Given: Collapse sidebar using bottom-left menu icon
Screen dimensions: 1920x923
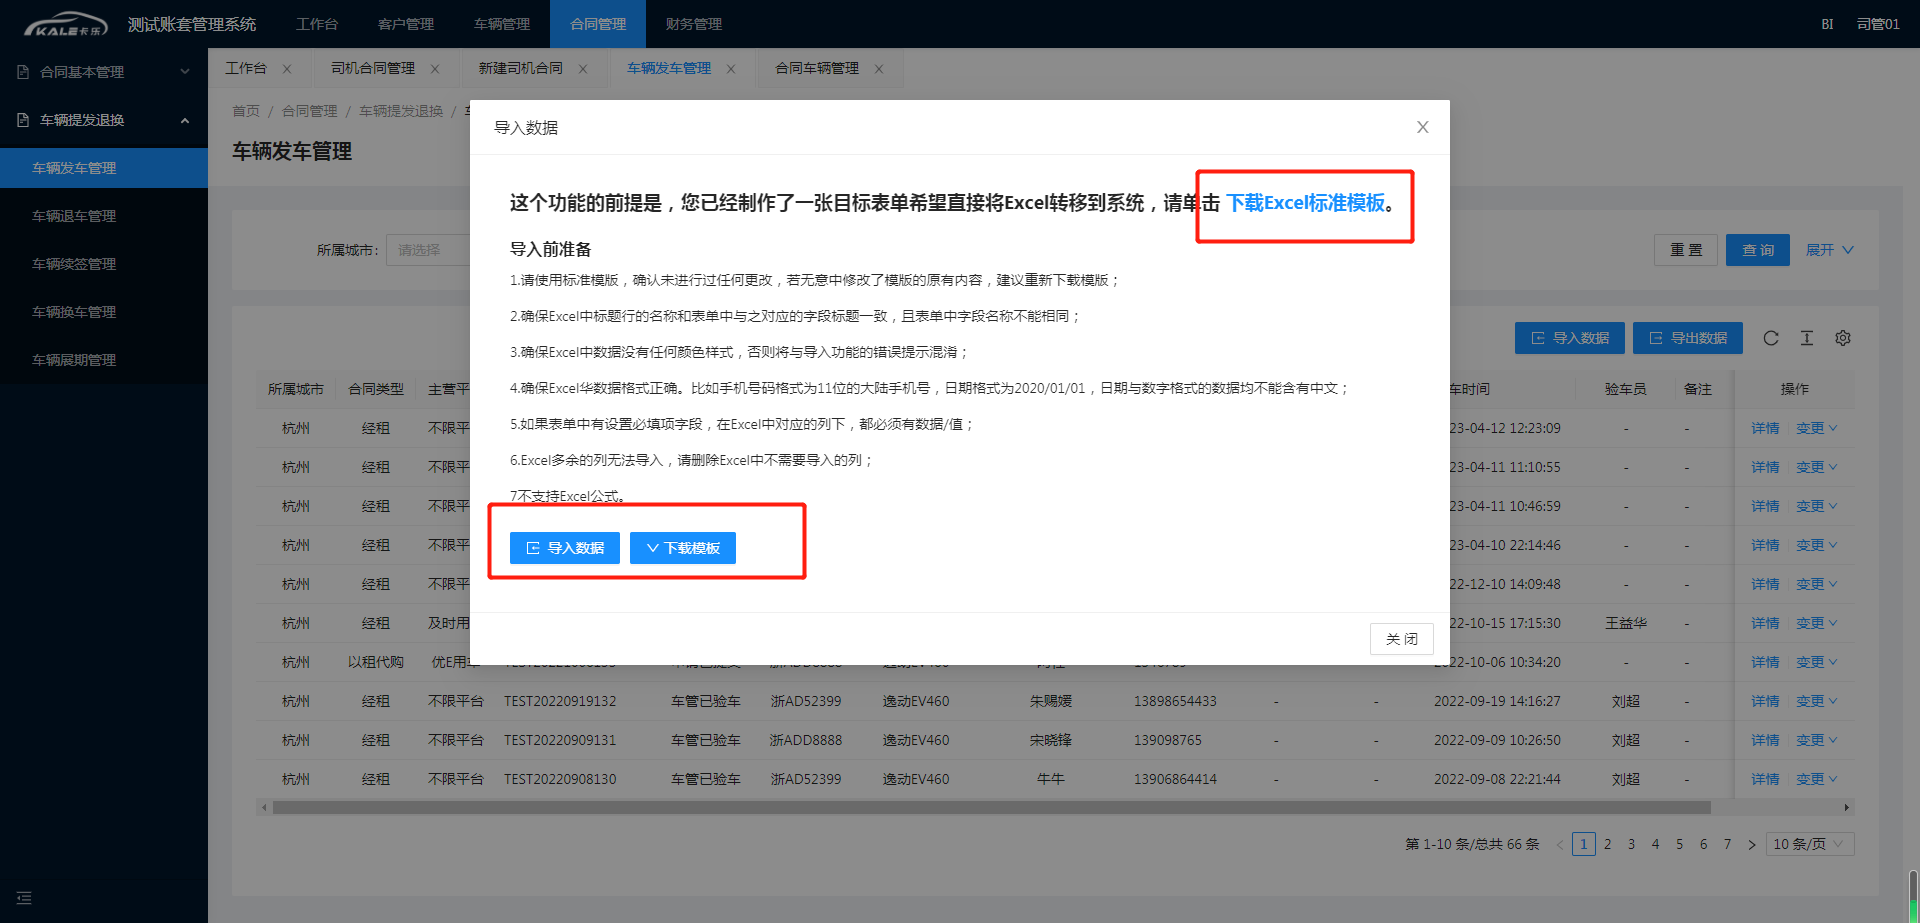Looking at the screenshot, I should (x=24, y=898).
